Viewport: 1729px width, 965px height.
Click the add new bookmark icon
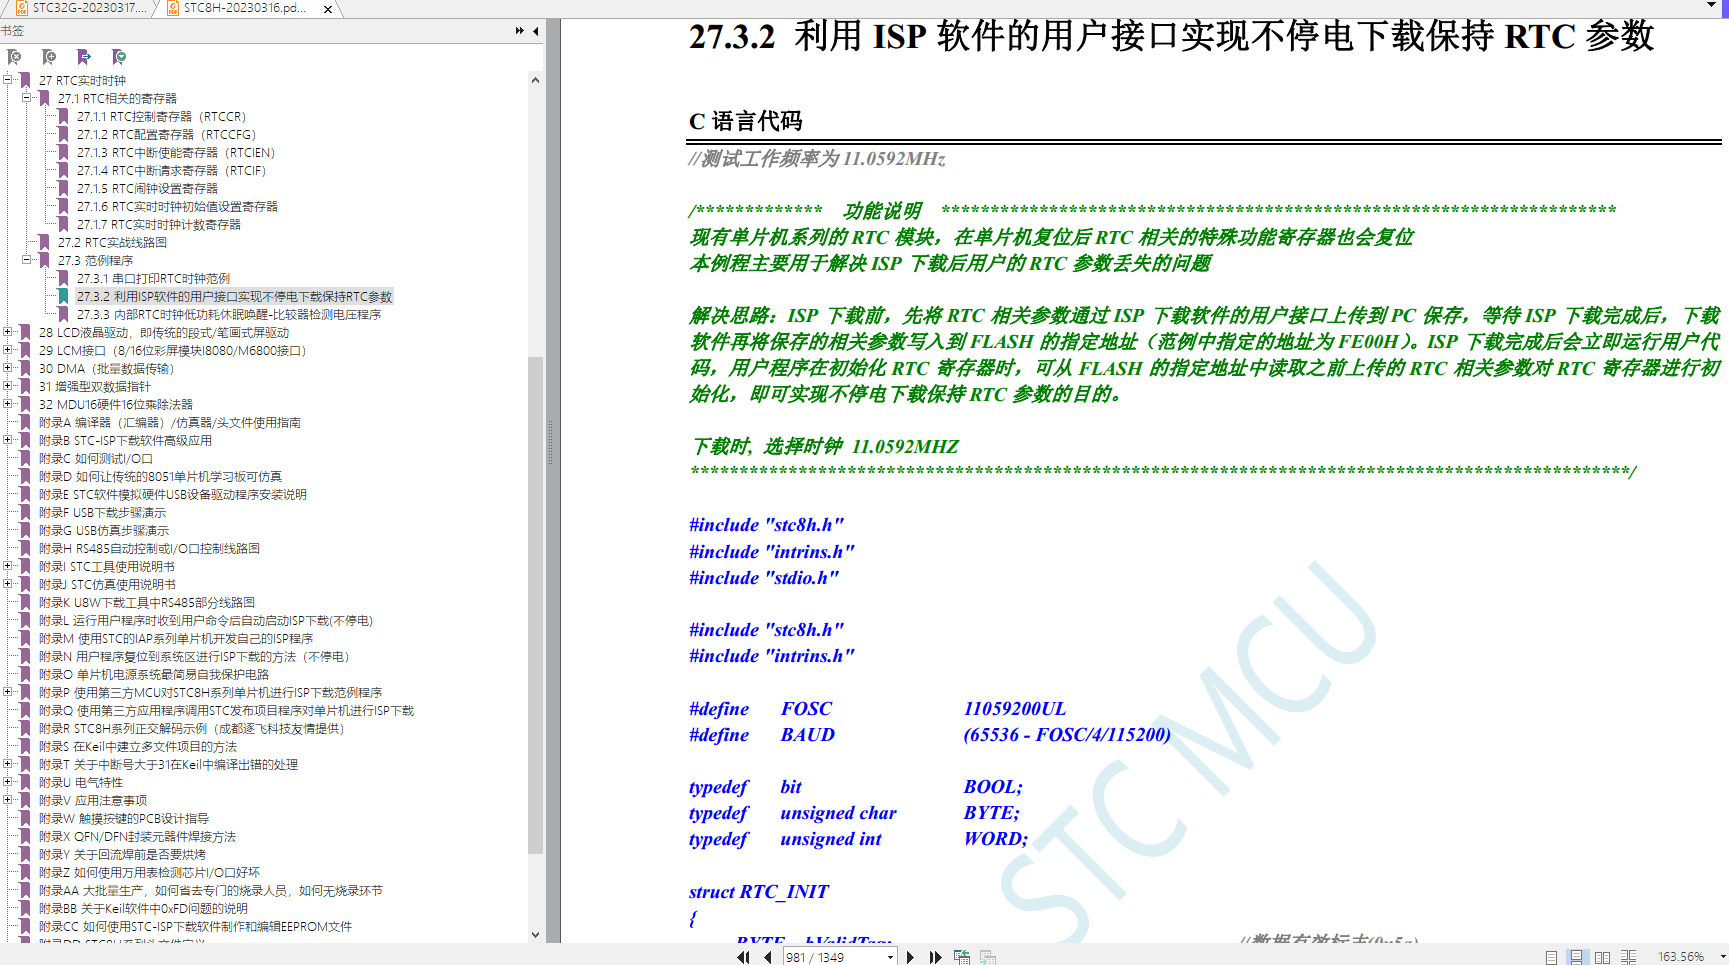[49, 57]
